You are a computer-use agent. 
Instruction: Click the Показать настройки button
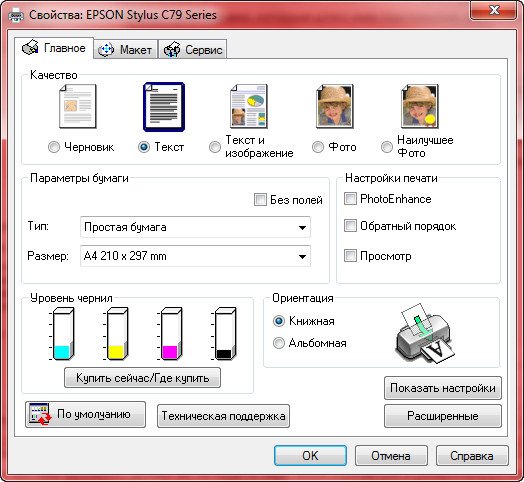443,388
